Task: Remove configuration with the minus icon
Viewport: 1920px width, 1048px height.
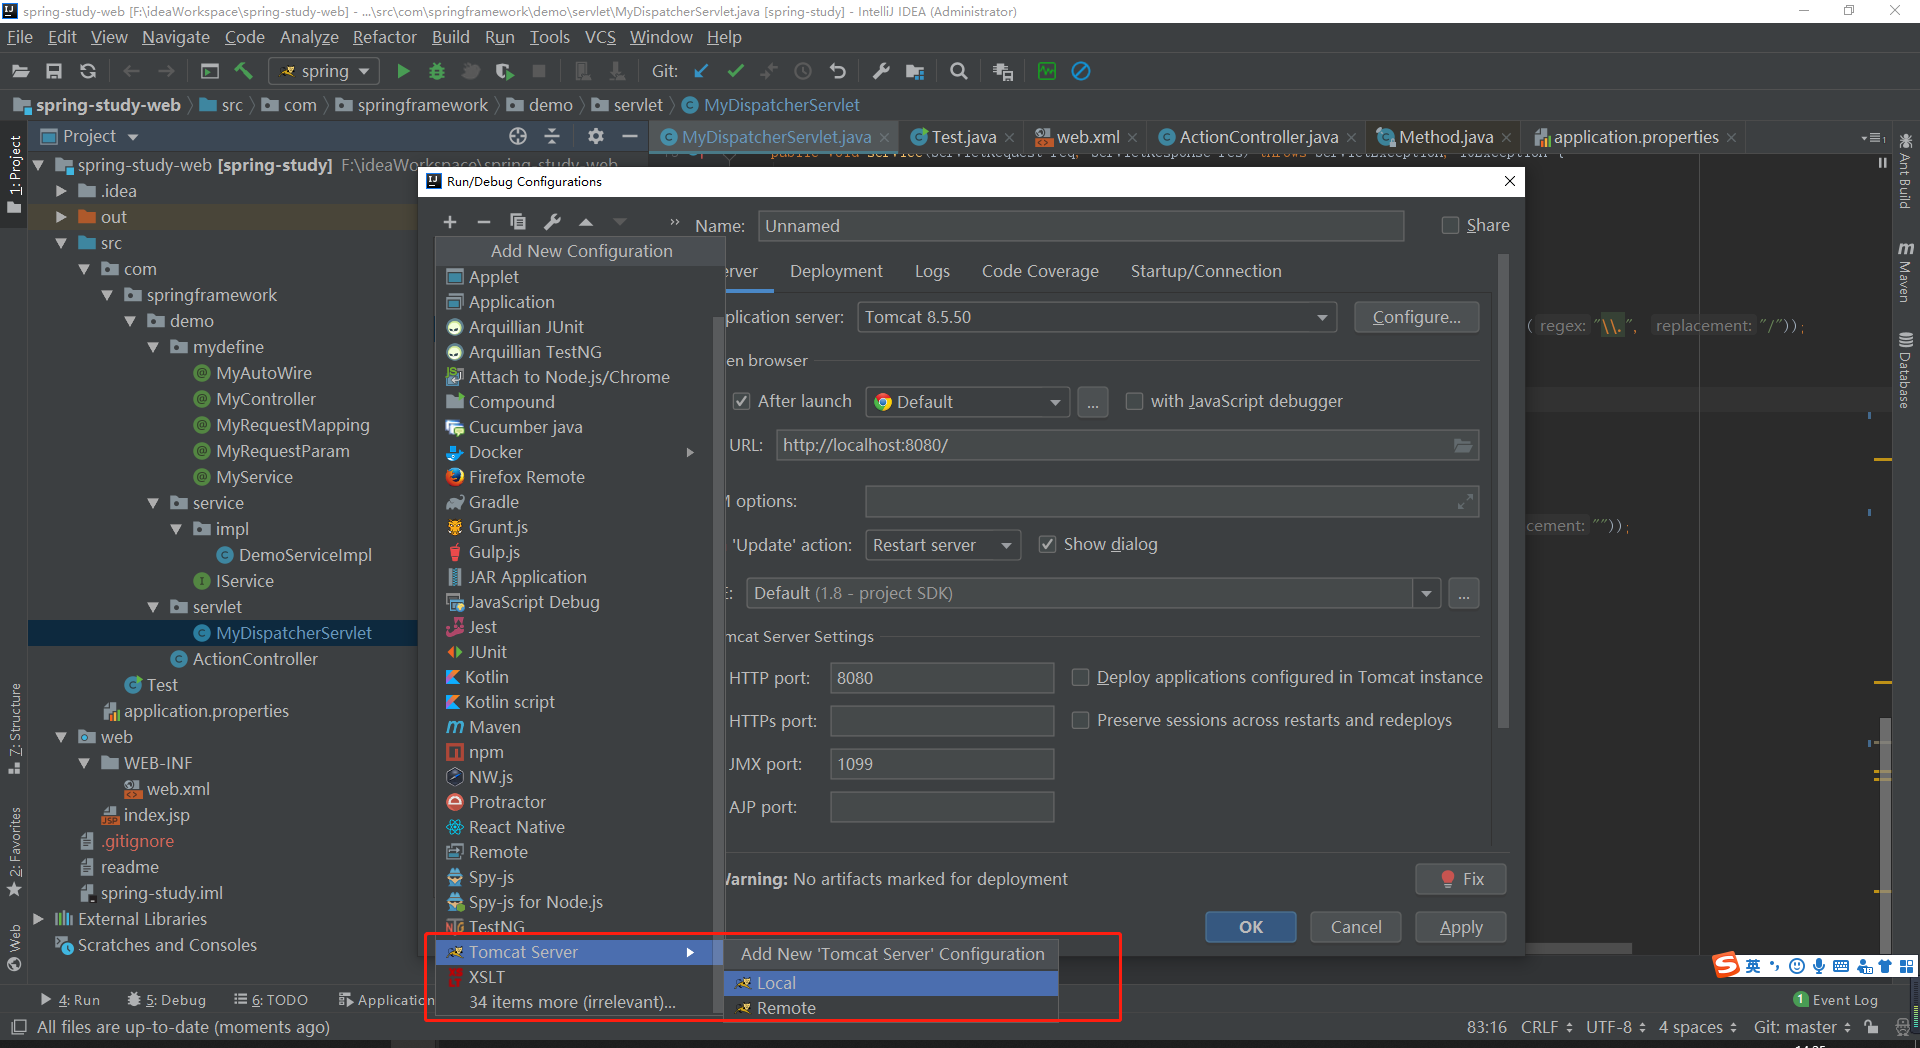Action: coord(484,222)
